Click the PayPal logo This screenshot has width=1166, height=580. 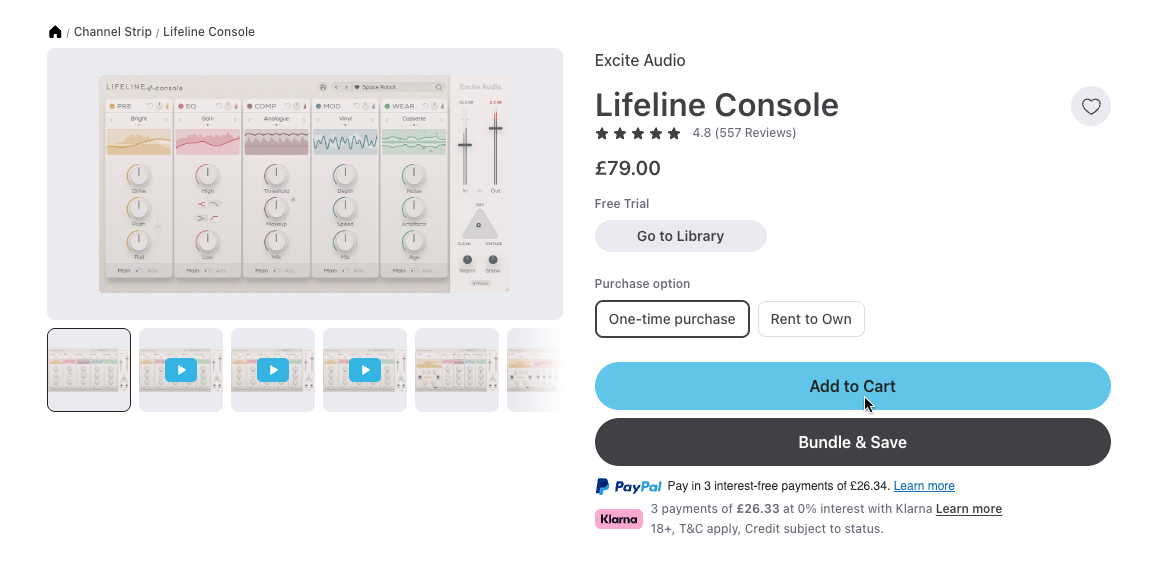tap(629, 487)
